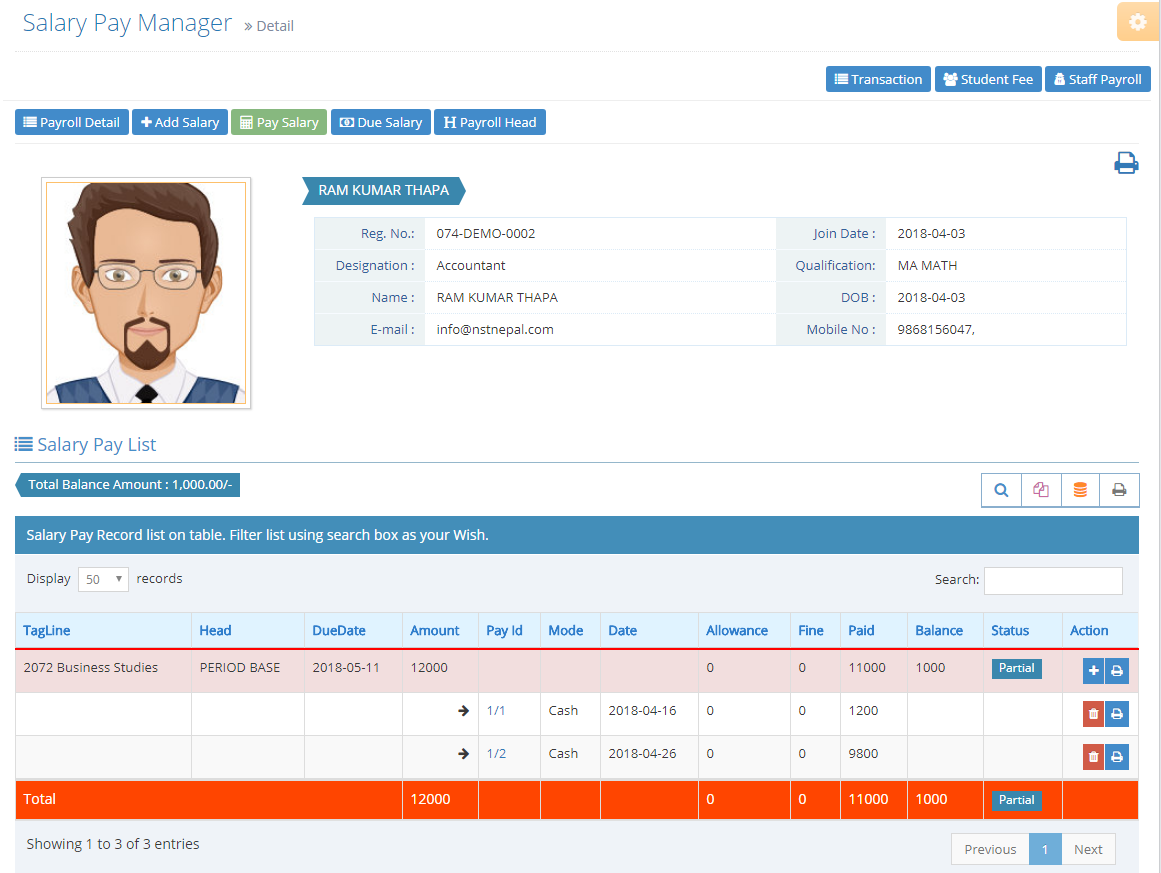Click the orange database export icon
Screen dimensions: 1161x873
[x=1080, y=490]
